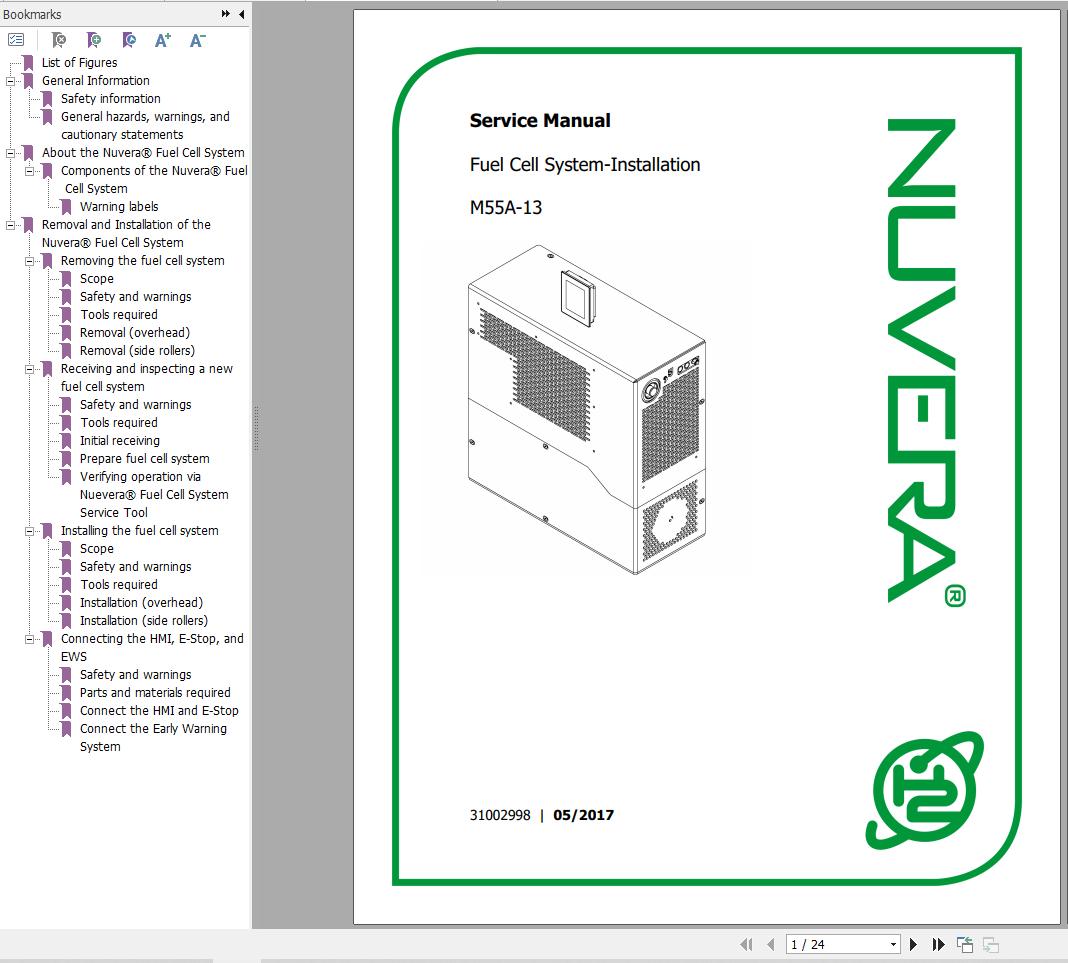
Task: Open the General Information bookmark
Action: coord(95,80)
